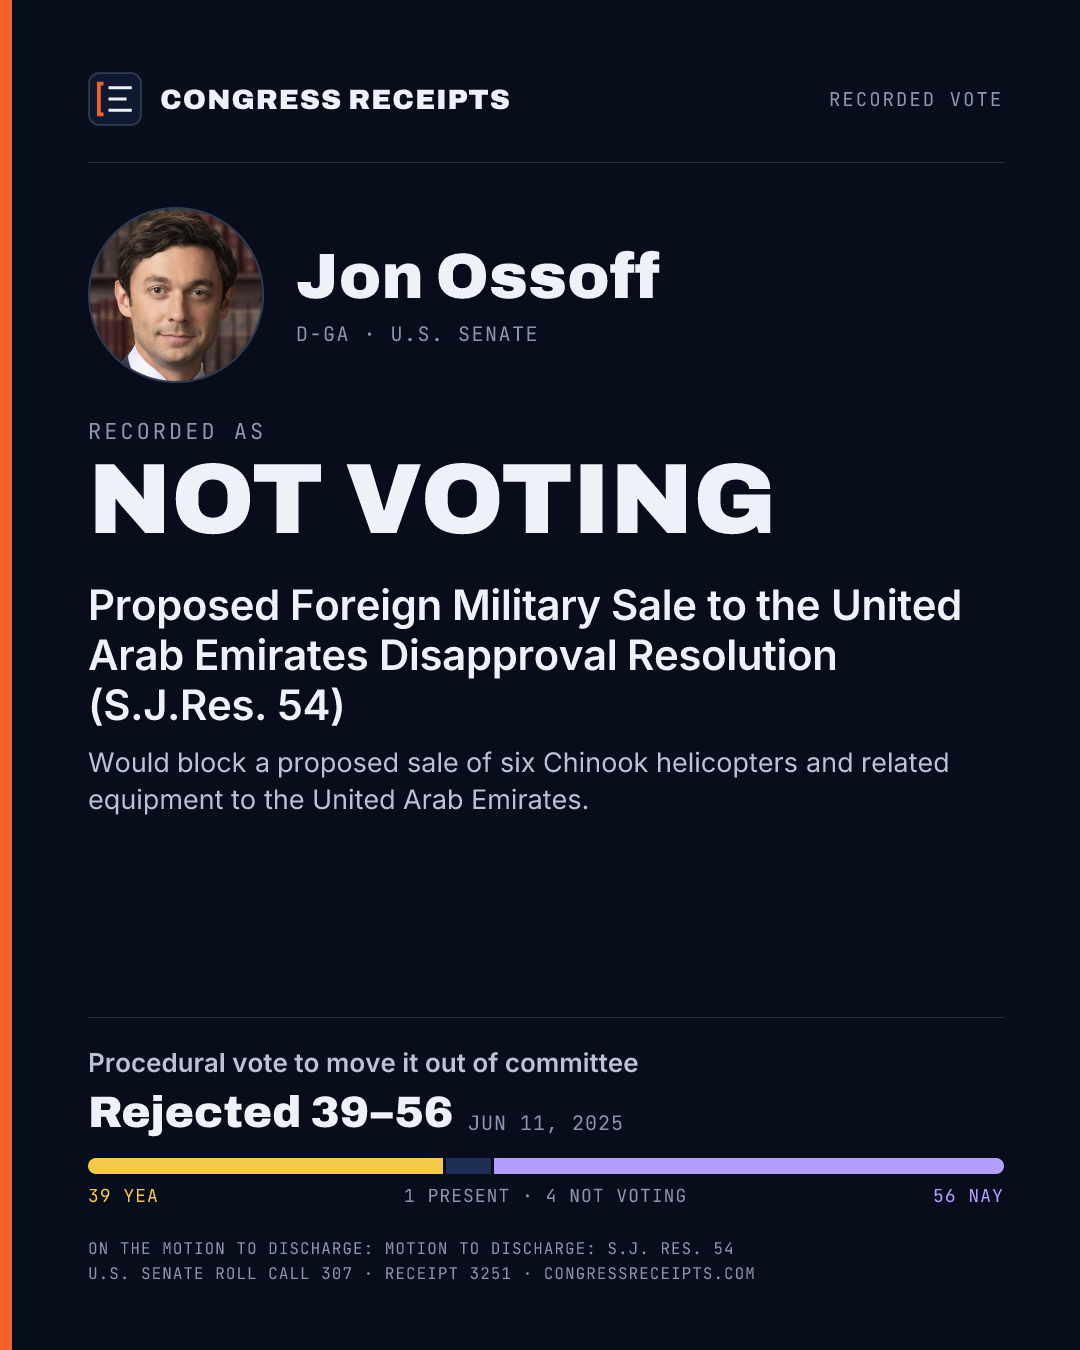Select the 39 YEA label

pyautogui.click(x=124, y=1196)
